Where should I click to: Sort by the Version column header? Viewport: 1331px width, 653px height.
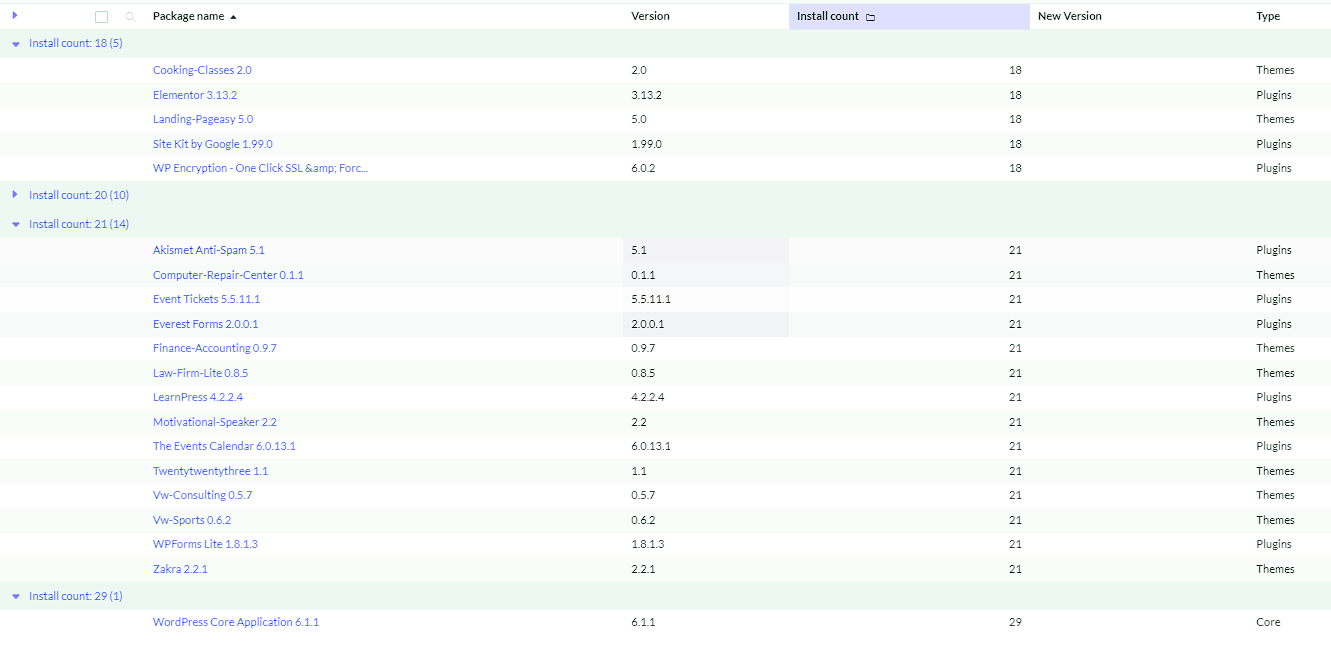(x=650, y=16)
